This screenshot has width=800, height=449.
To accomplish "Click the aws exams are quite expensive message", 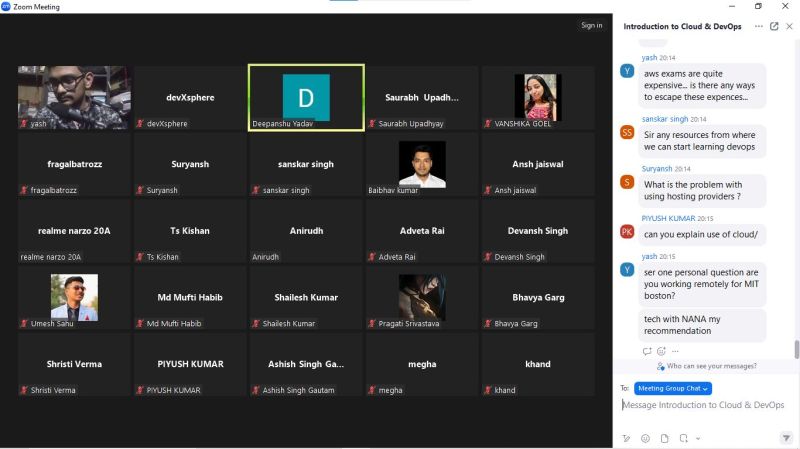I will pos(702,85).
